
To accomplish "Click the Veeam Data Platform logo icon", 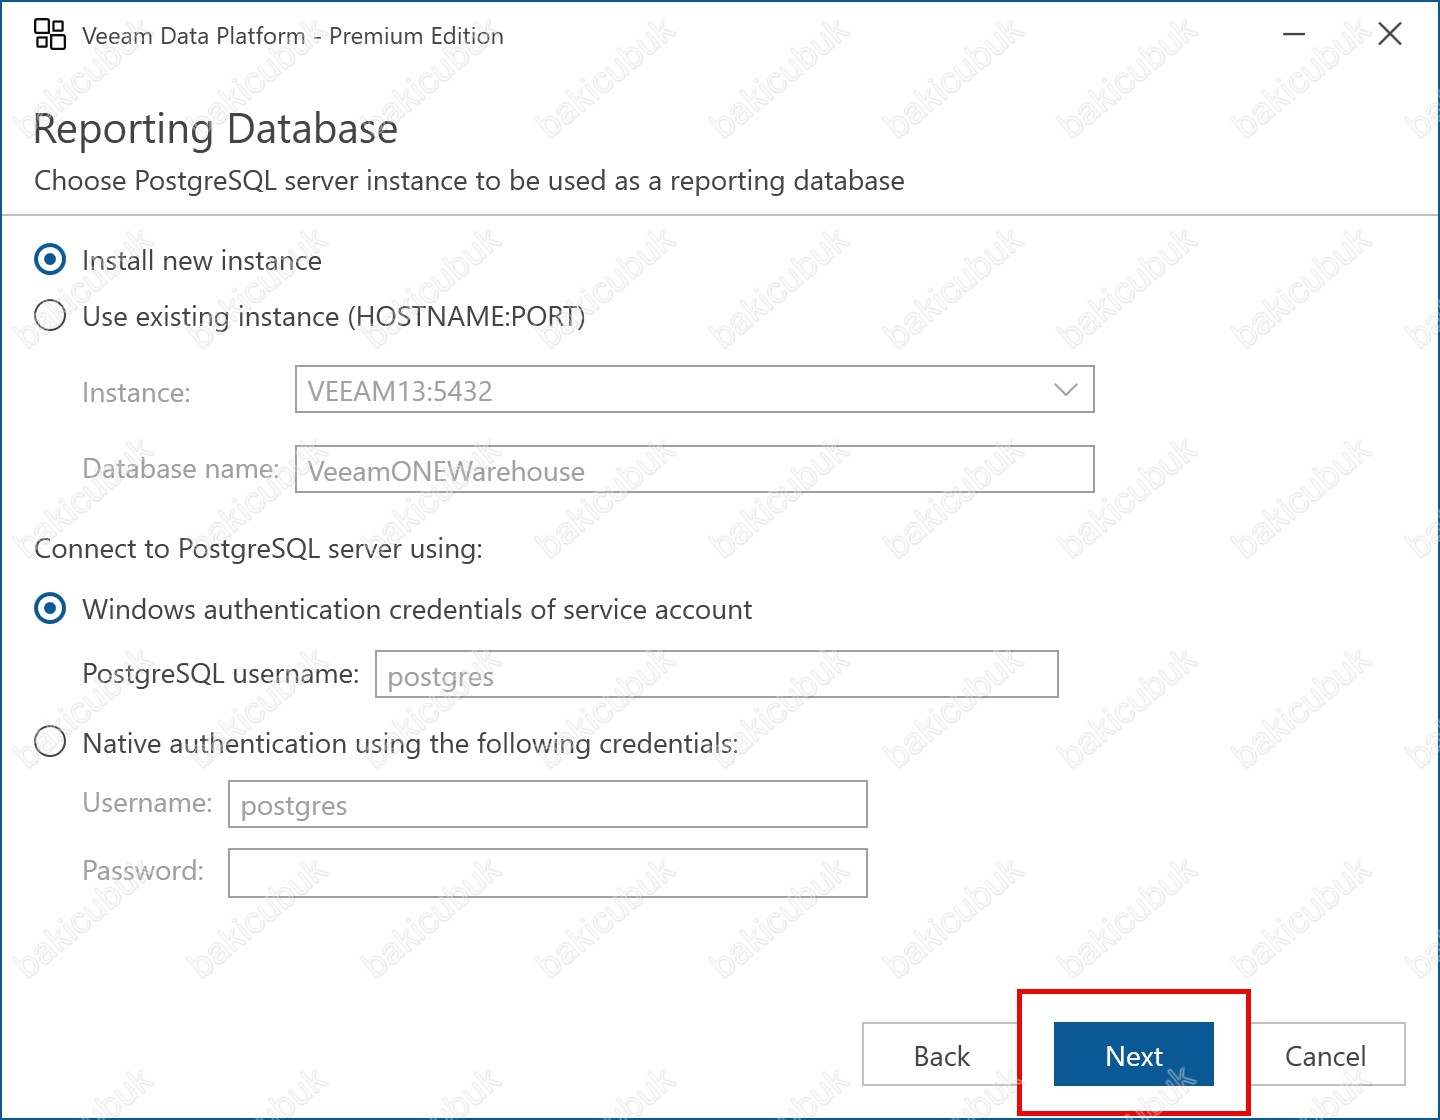I will tap(50, 35).
